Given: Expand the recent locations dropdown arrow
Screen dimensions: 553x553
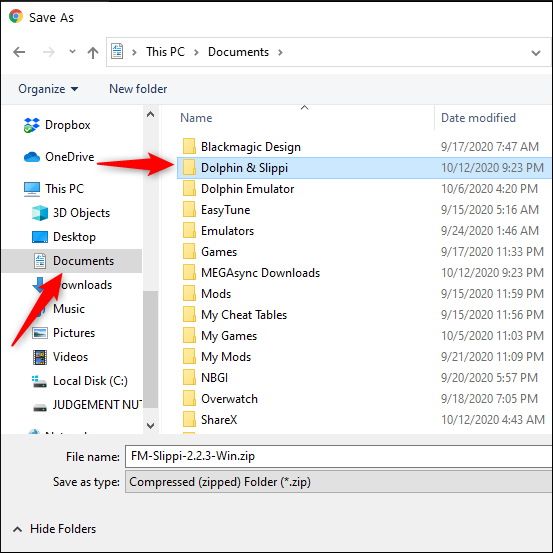Looking at the screenshot, I should [72, 52].
